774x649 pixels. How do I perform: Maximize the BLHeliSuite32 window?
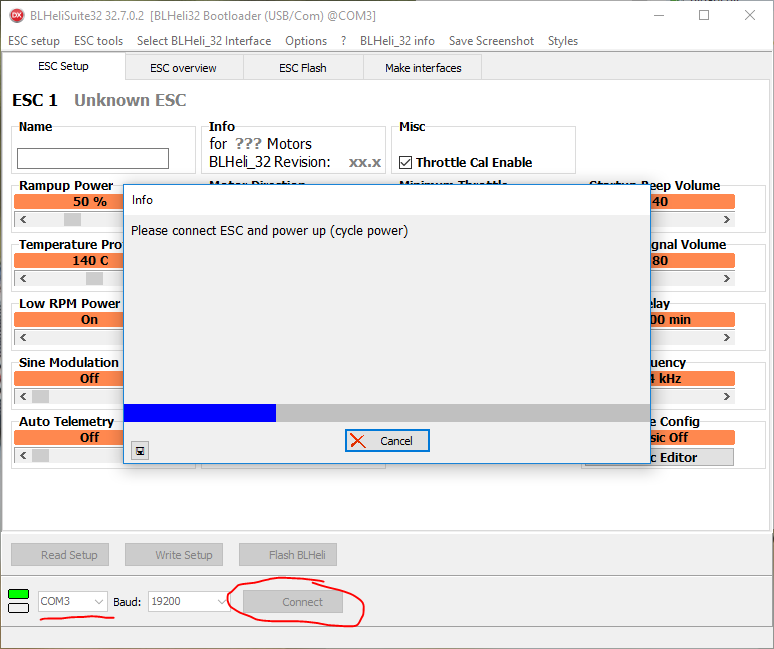coord(704,15)
